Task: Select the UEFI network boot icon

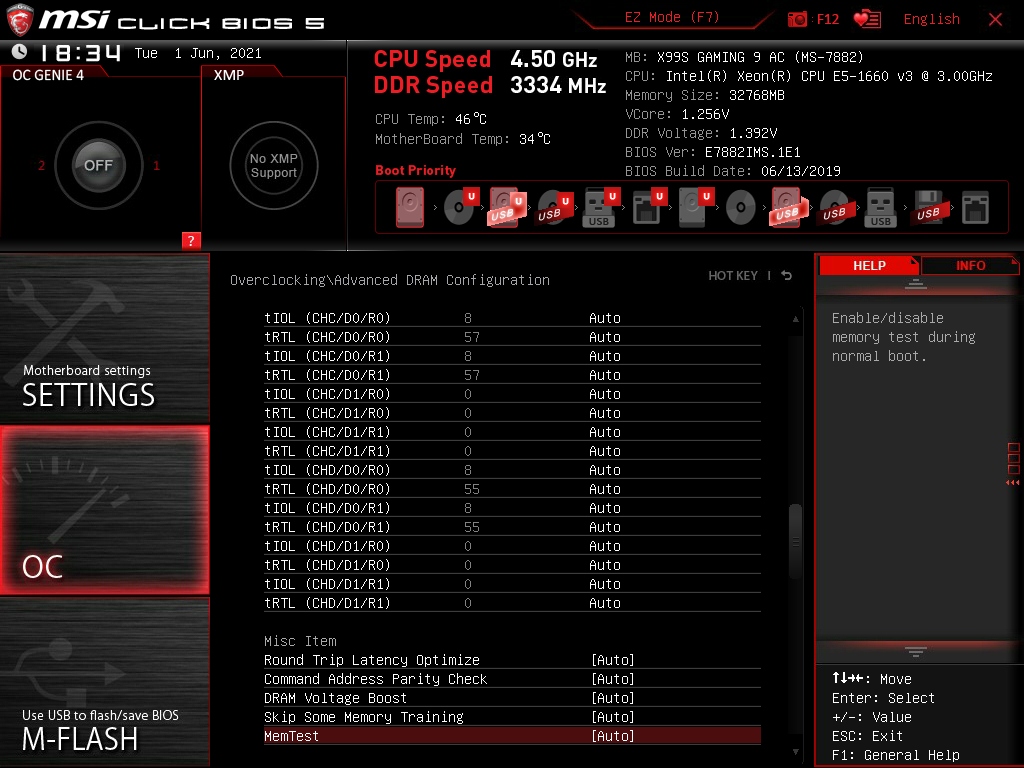Action: [648, 208]
